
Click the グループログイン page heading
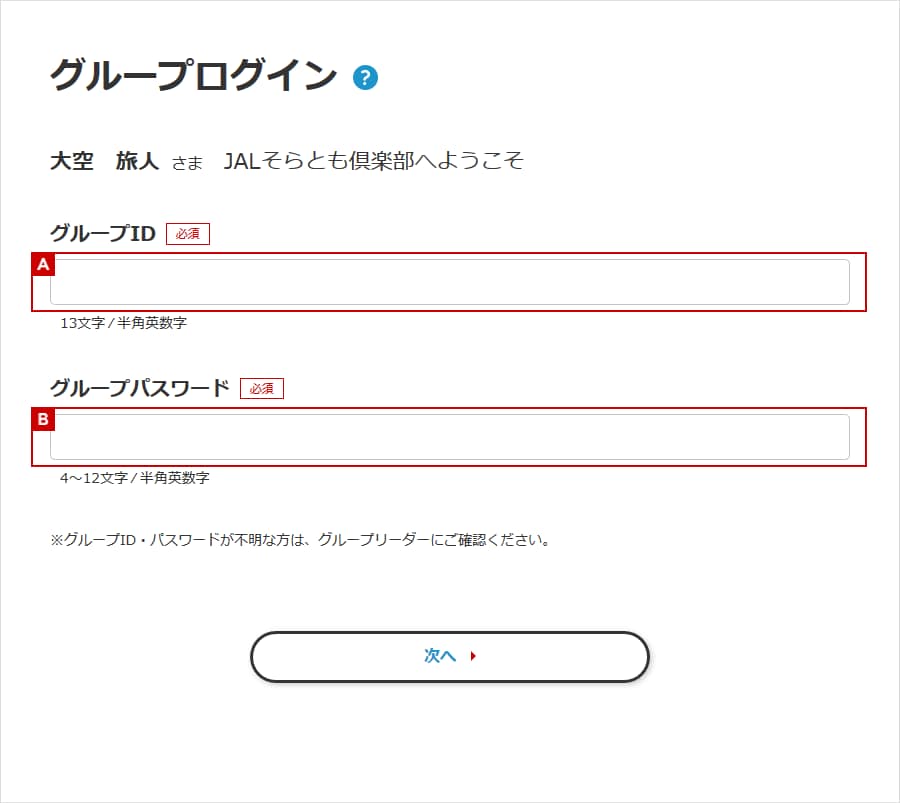click(194, 76)
